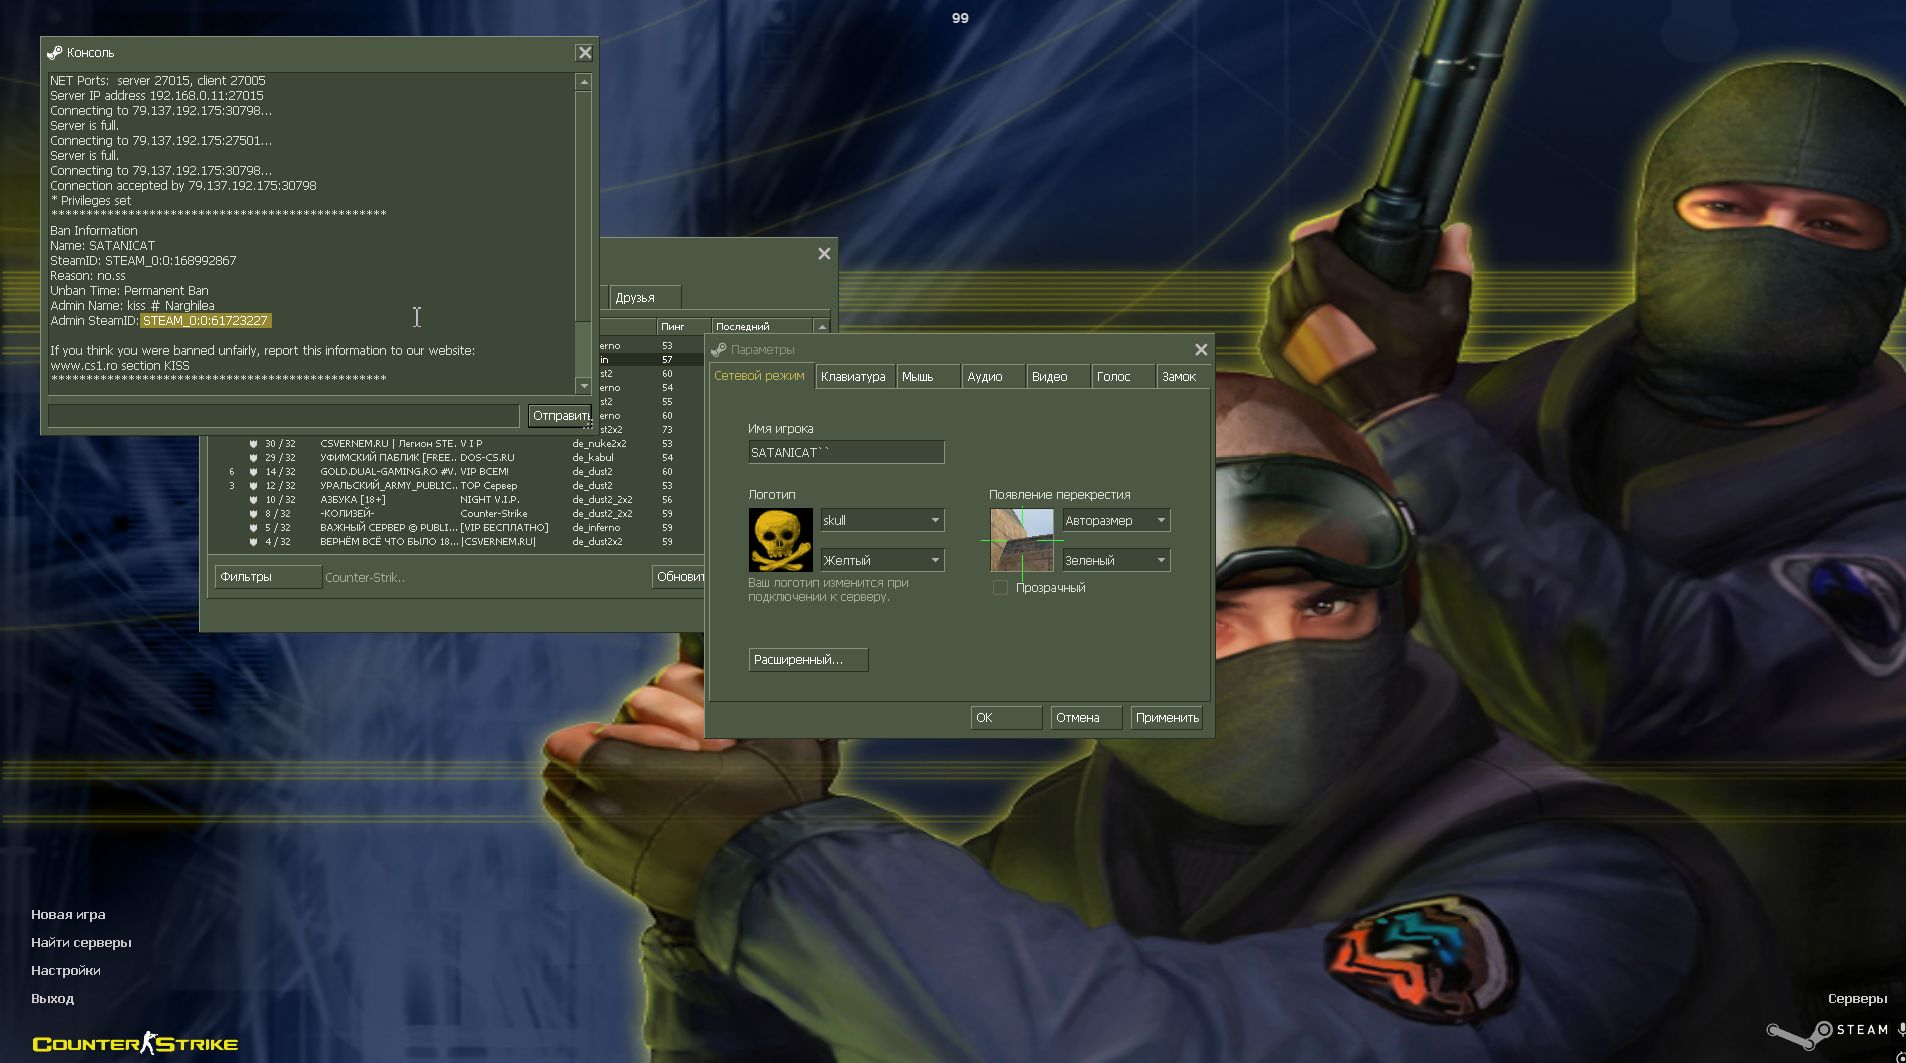Open the Зеленый crosshair color dropdown
The image size is (1906, 1063).
pos(1160,560)
